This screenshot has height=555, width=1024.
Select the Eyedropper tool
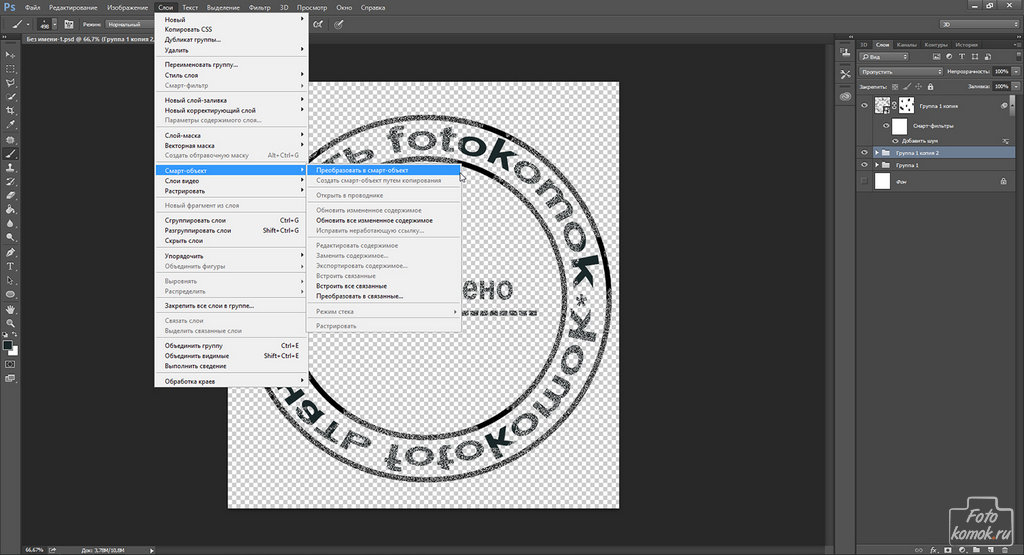point(10,125)
